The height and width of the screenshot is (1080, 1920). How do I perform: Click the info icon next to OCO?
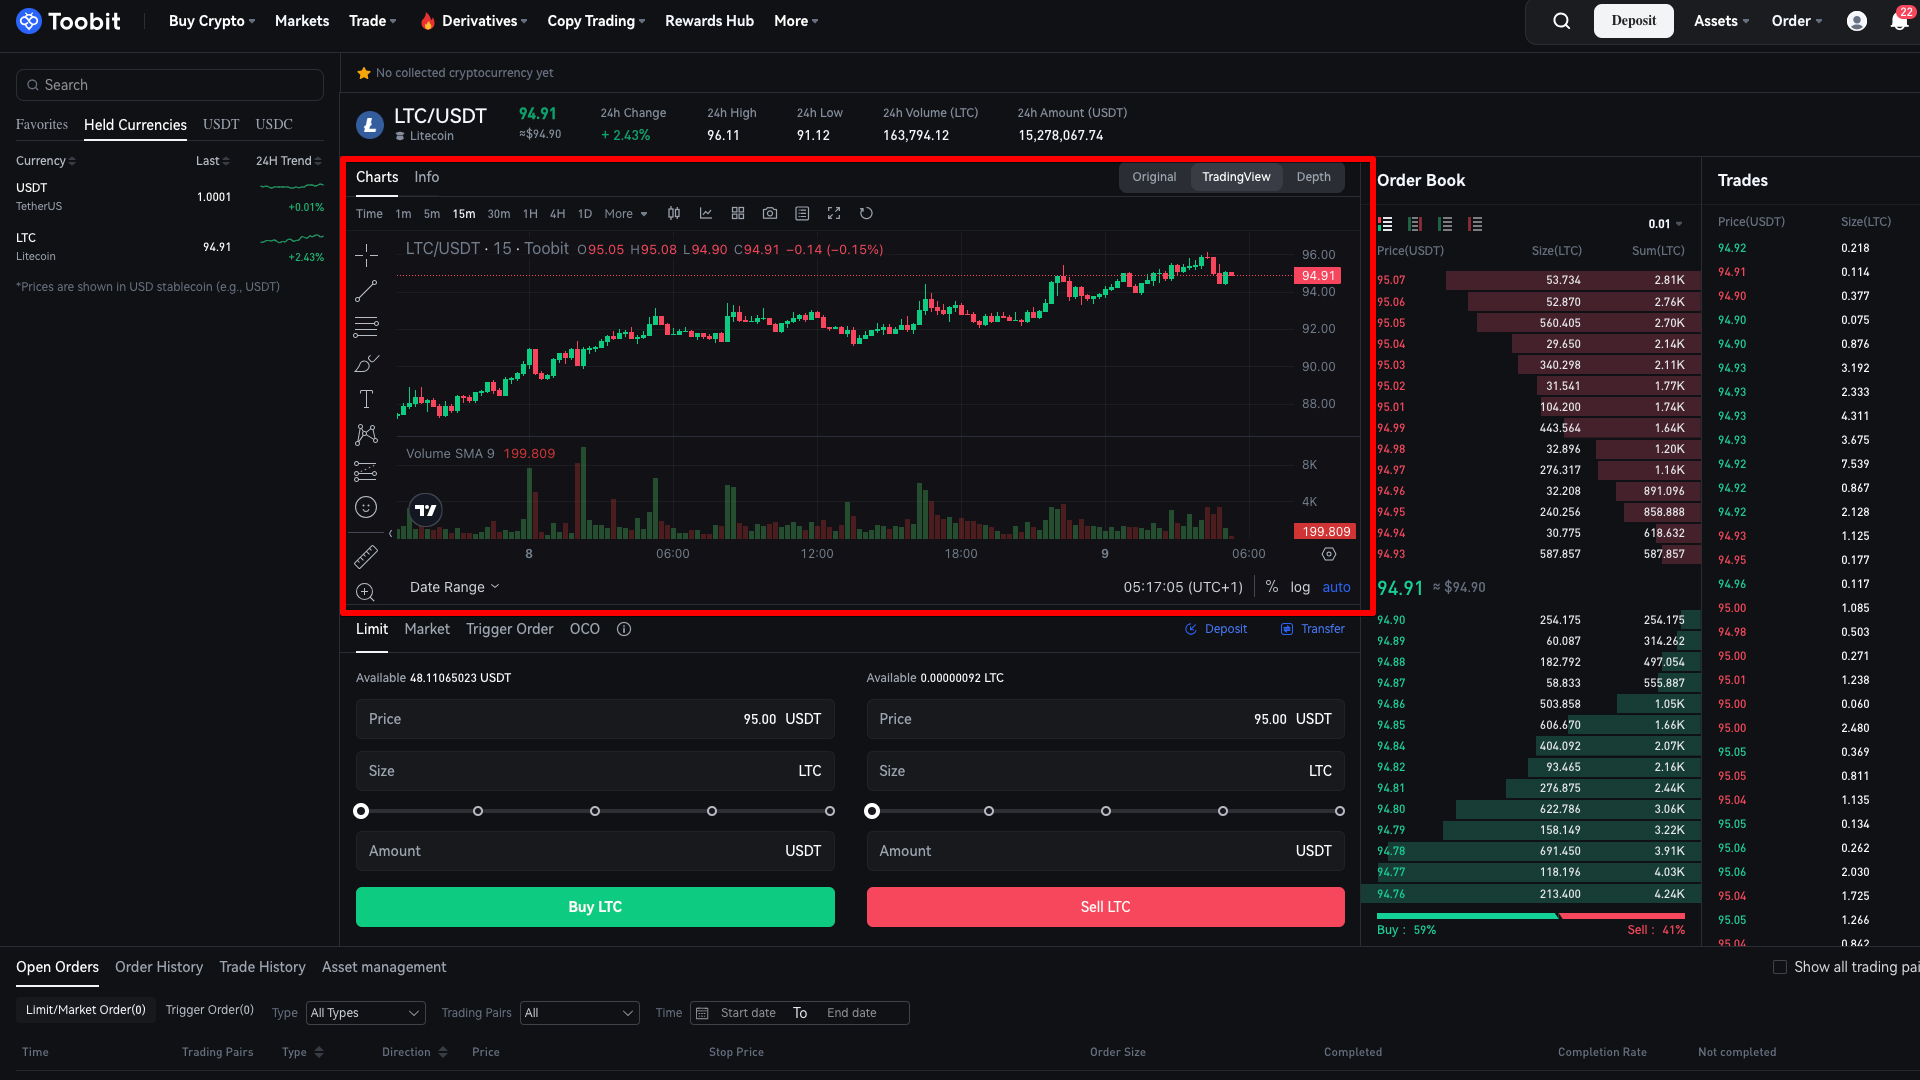click(x=624, y=629)
